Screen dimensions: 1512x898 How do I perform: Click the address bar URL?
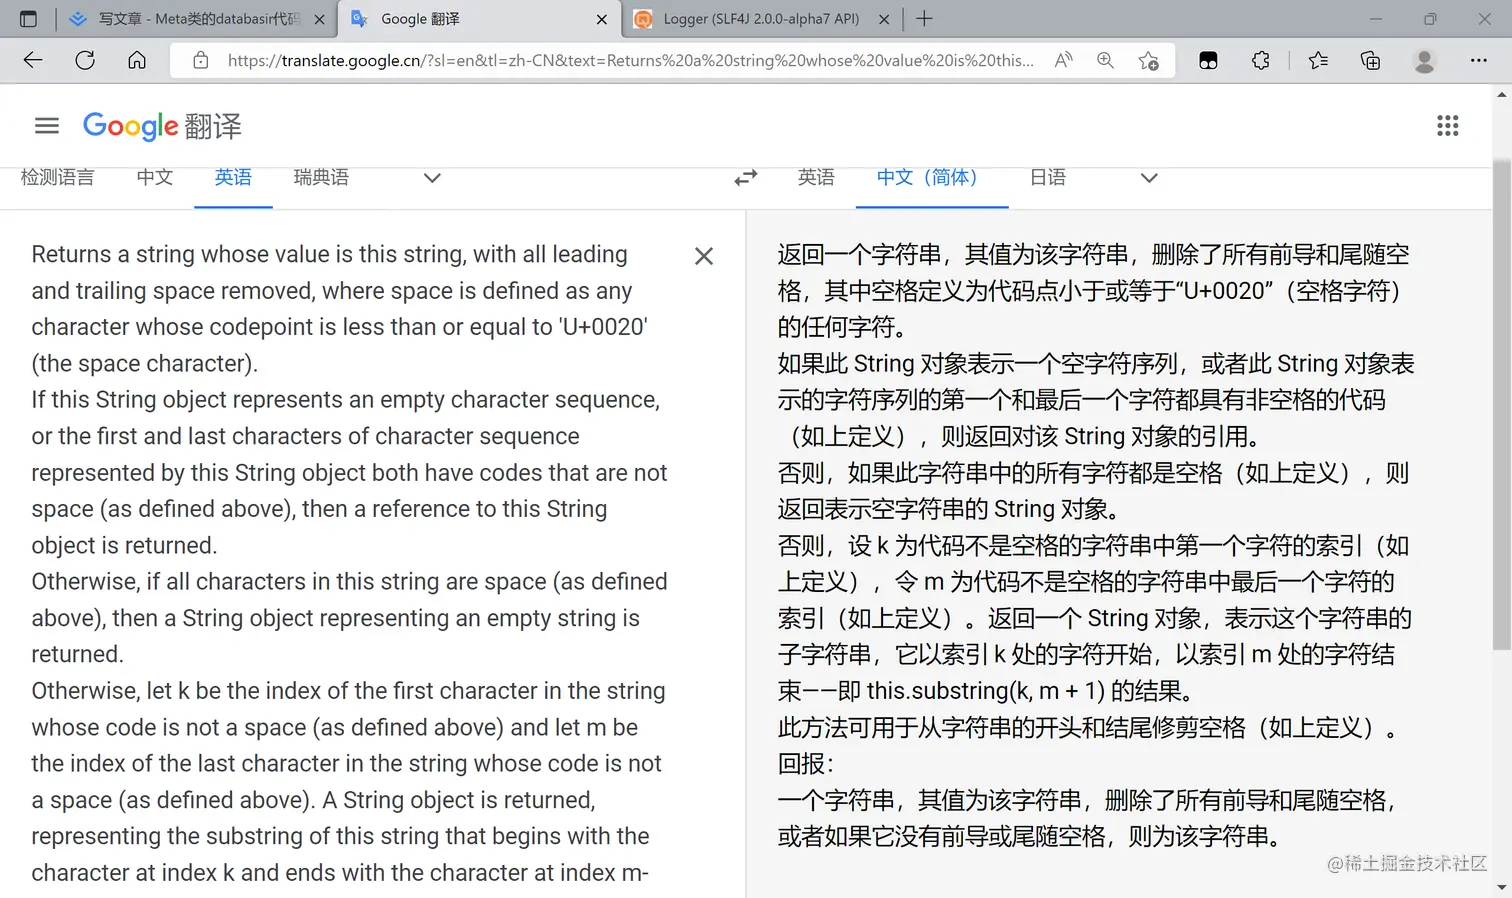pyautogui.click(x=630, y=60)
